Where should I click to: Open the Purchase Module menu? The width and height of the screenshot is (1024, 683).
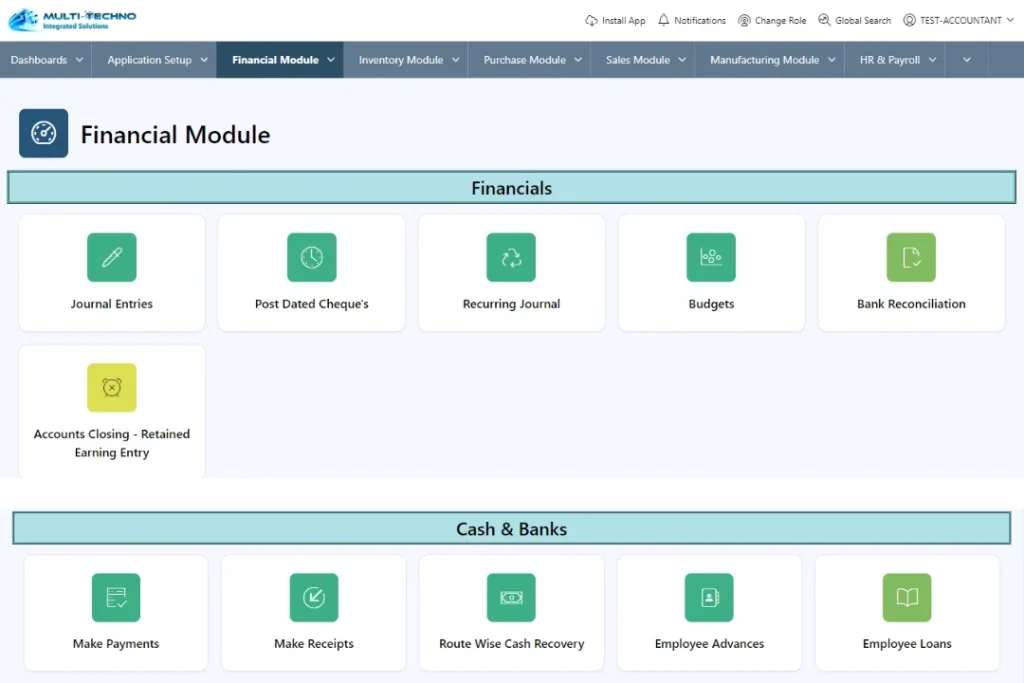[x=532, y=60]
